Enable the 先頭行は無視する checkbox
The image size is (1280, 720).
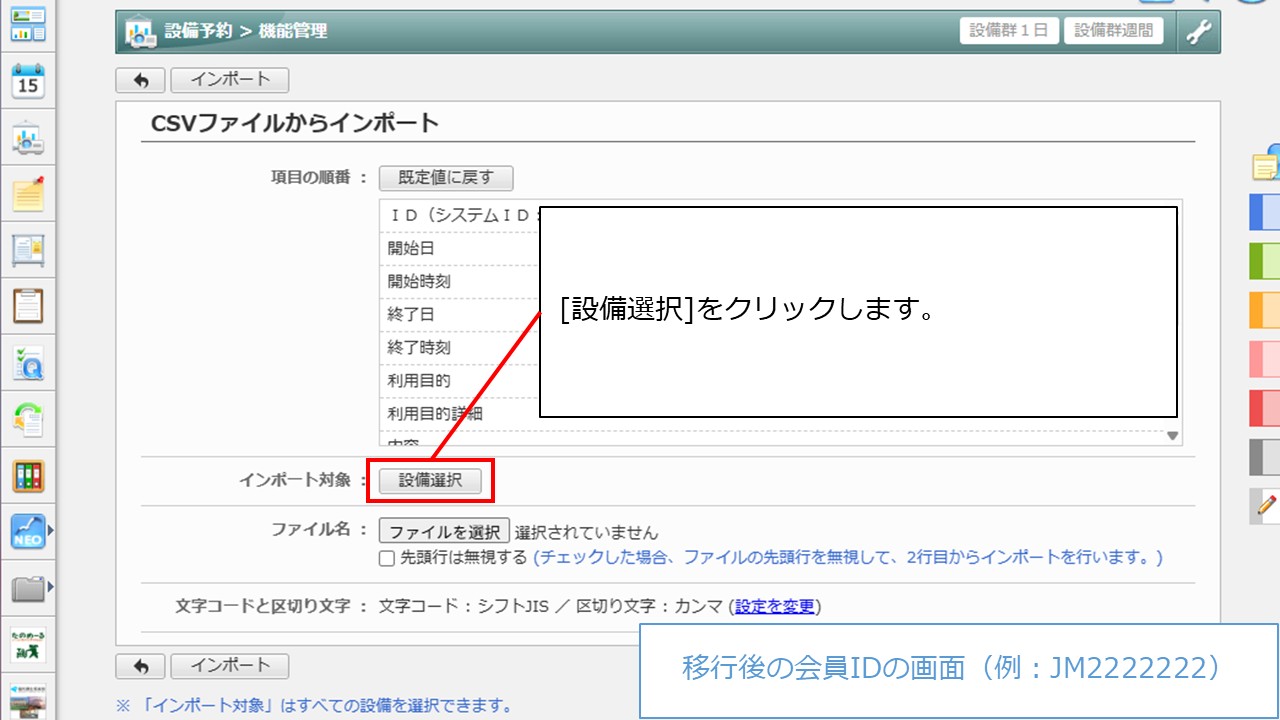click(387, 558)
